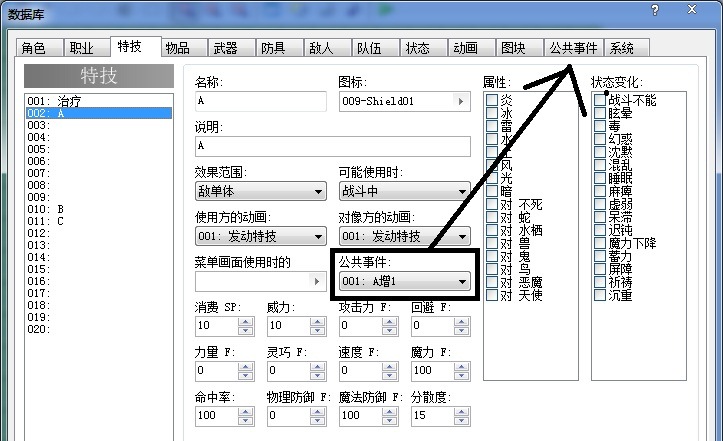Select skill 001: 治疗 in list
723x441 pixels.
click(x=99, y=101)
